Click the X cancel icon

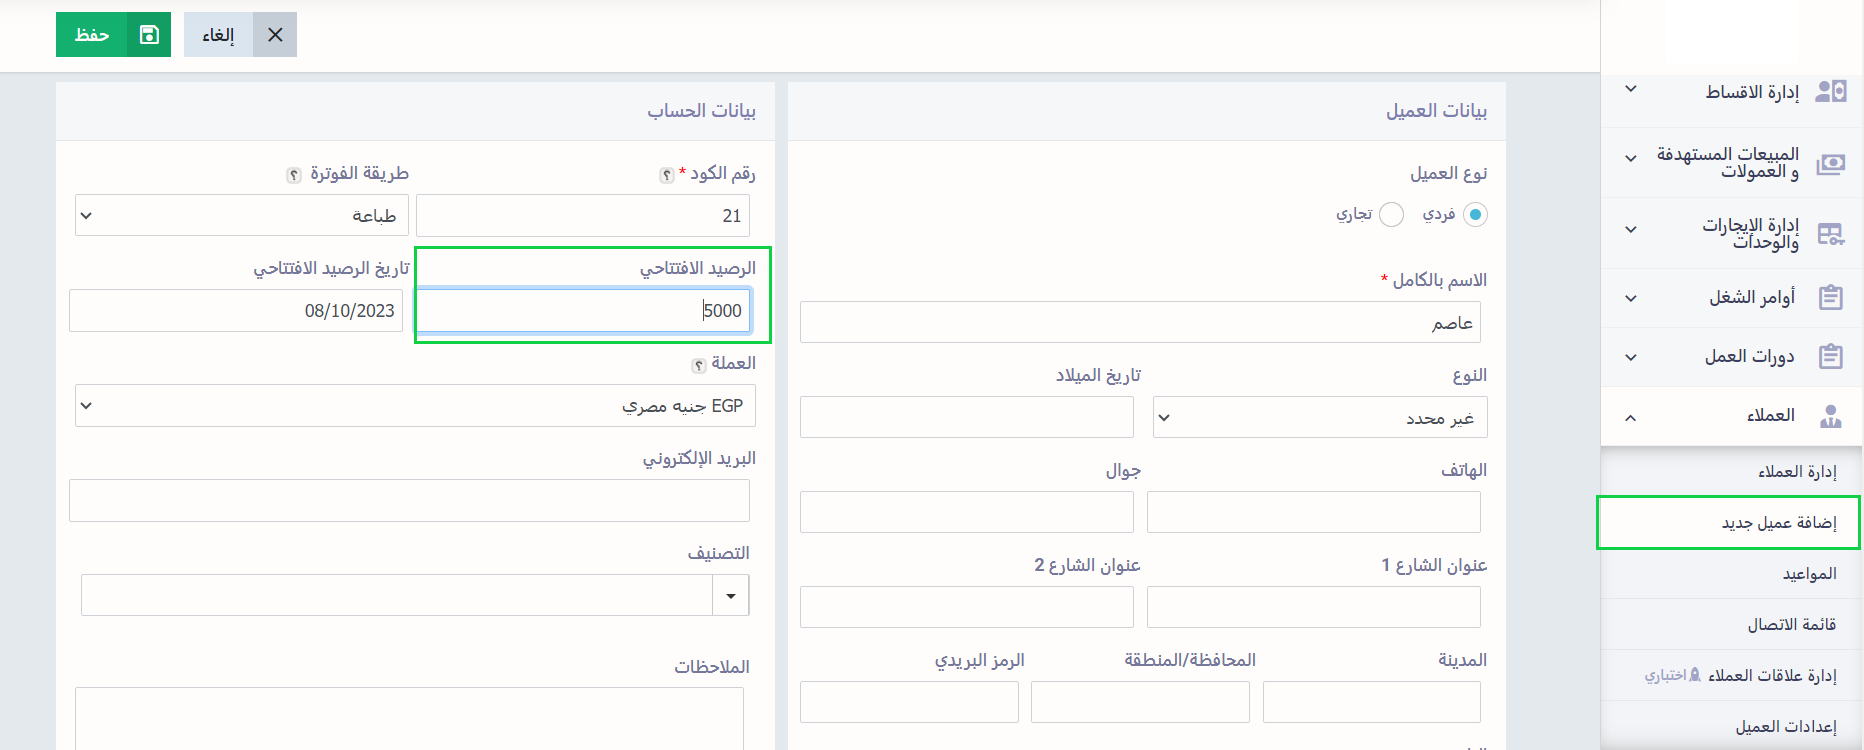click(275, 35)
